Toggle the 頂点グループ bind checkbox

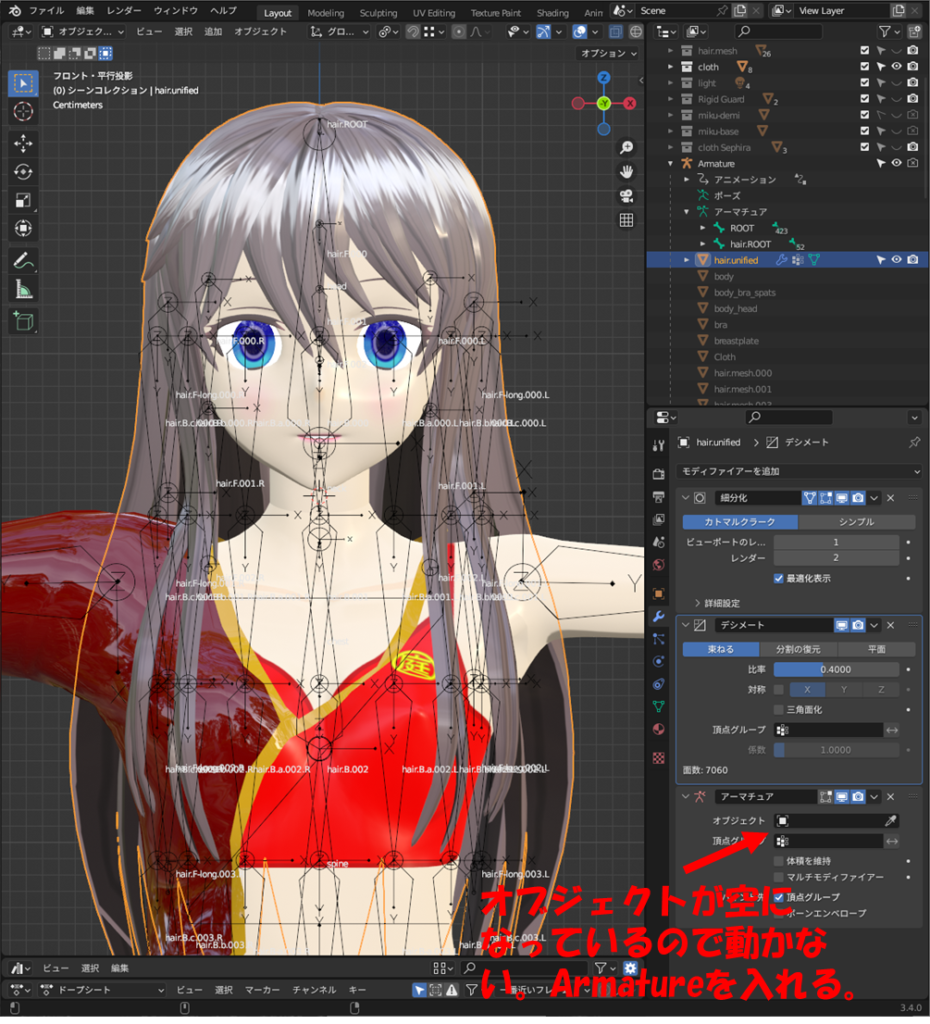coord(778,897)
